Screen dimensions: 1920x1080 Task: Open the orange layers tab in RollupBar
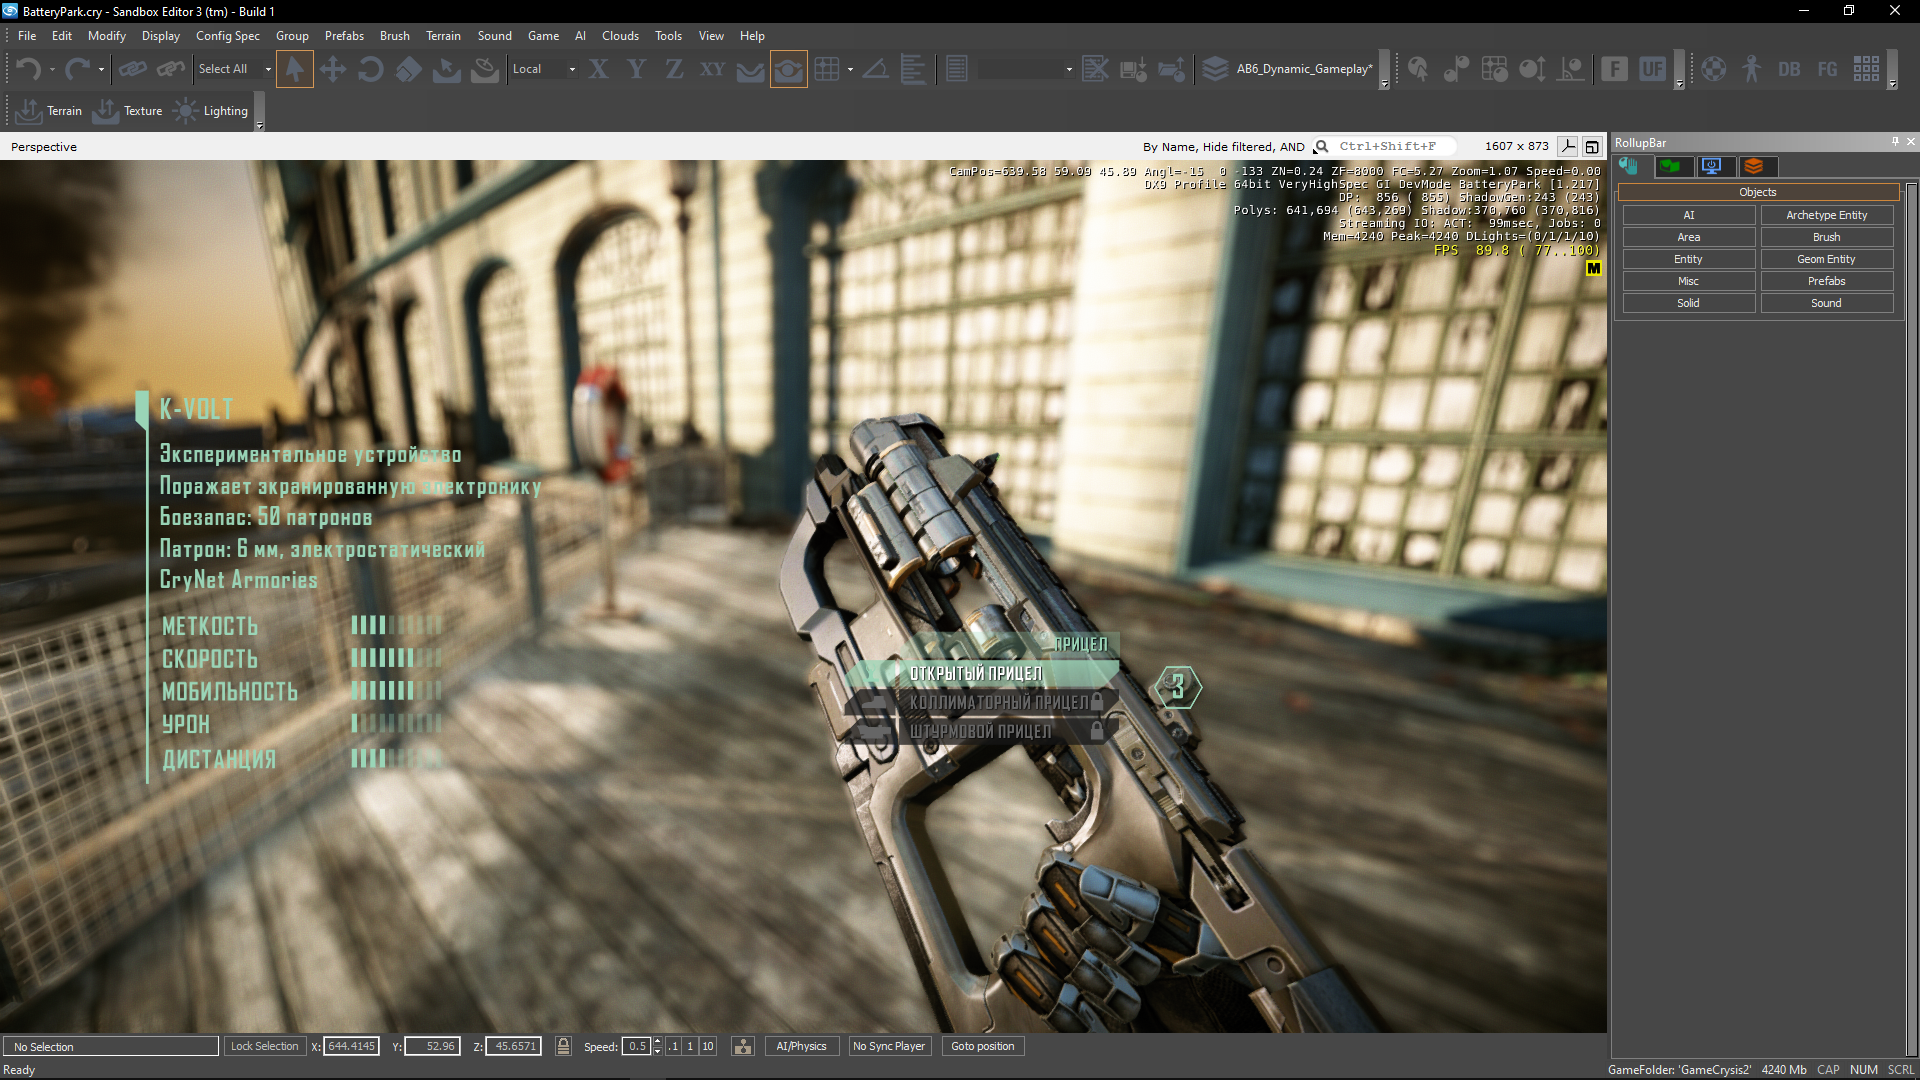point(1754,166)
